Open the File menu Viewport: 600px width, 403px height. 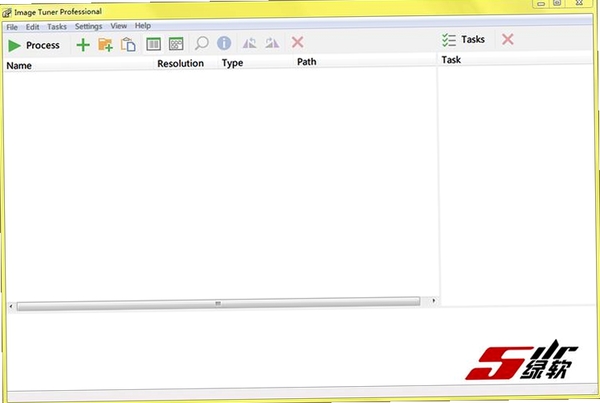coord(12,27)
